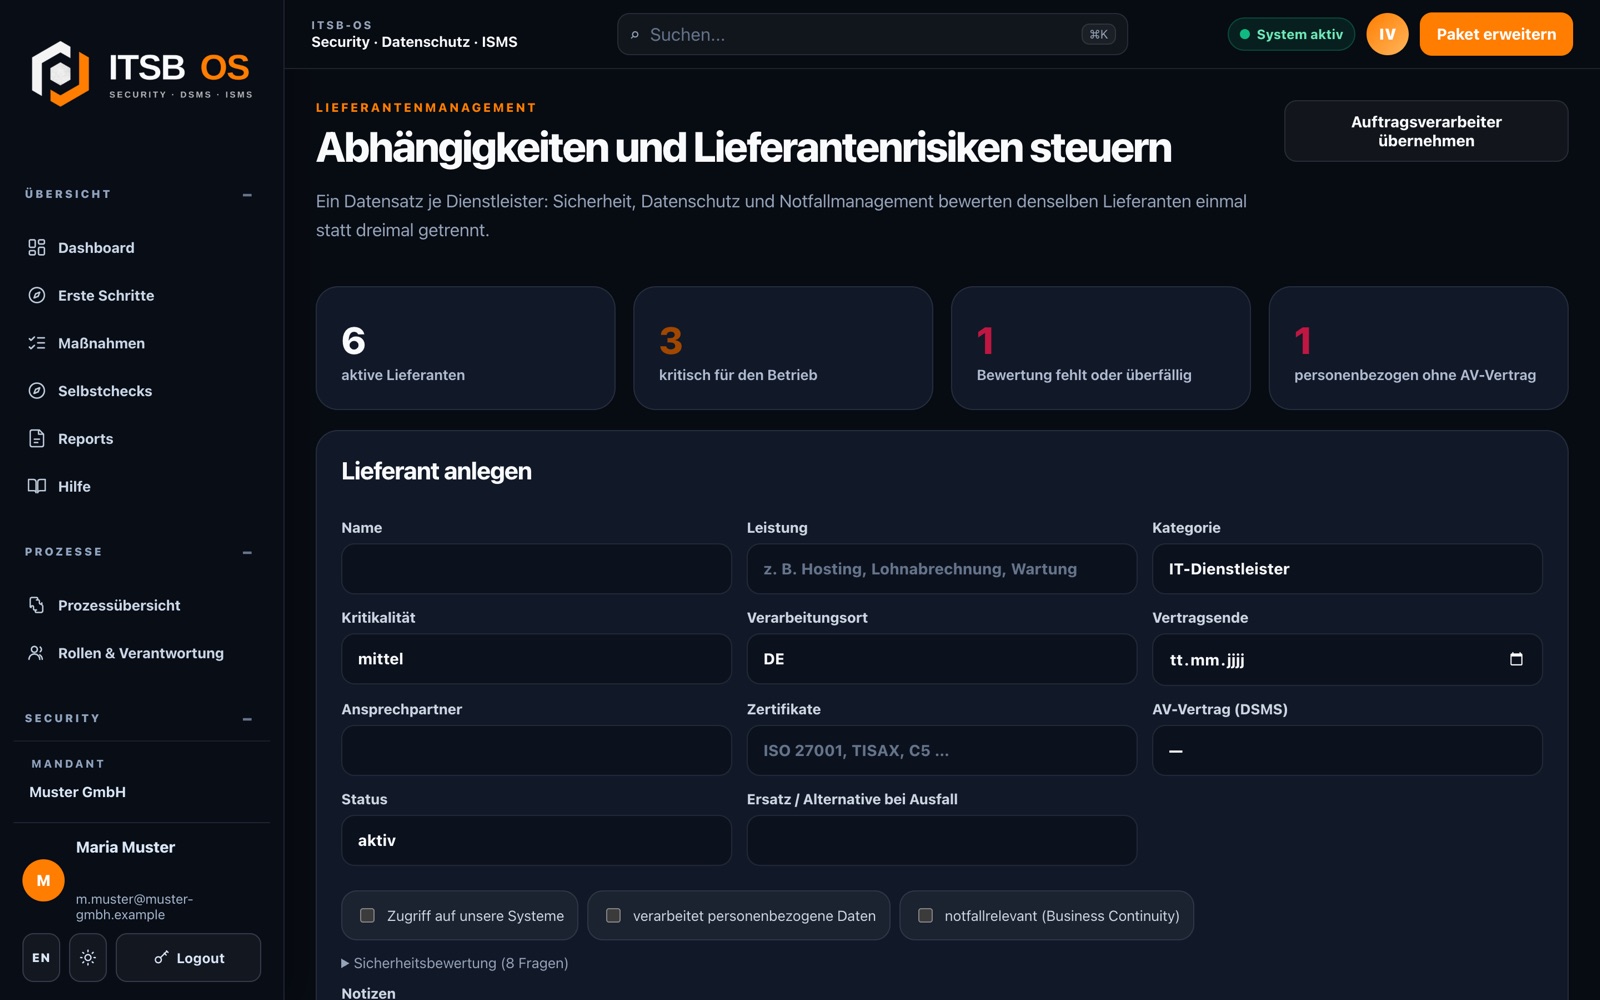Collapse the SECURITY sidebar section
Screen dimensions: 1600x1000
(247, 719)
